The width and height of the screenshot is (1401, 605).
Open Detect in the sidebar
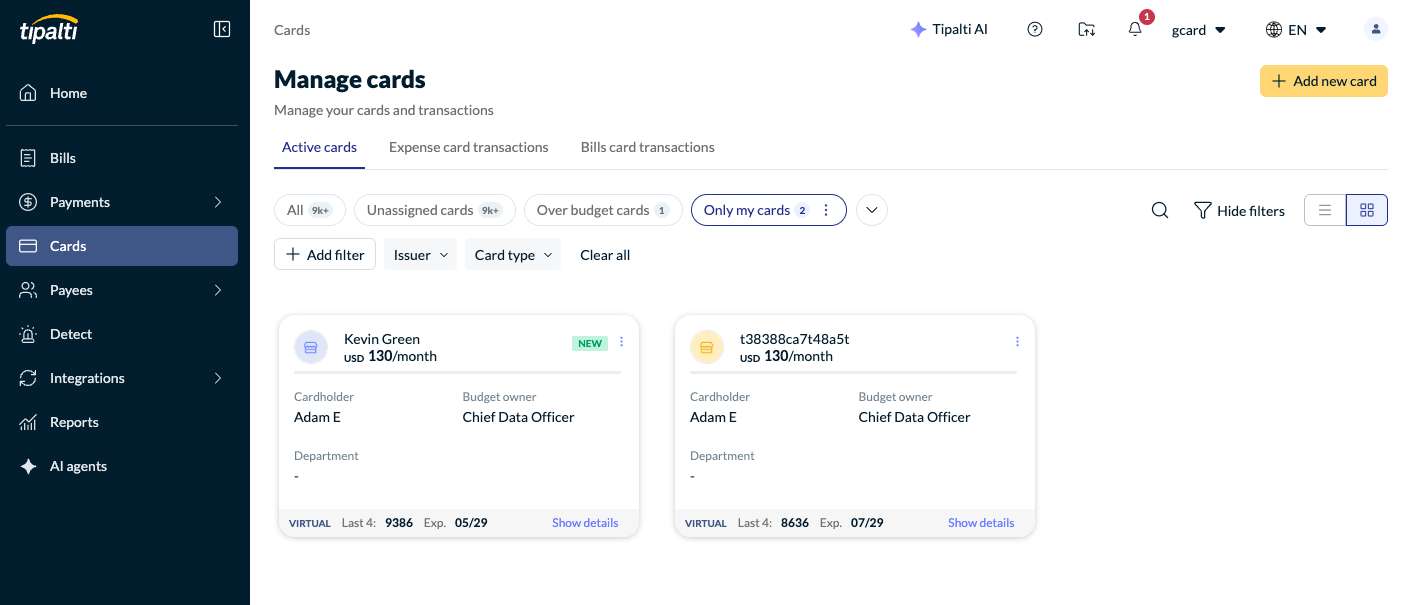coord(122,334)
